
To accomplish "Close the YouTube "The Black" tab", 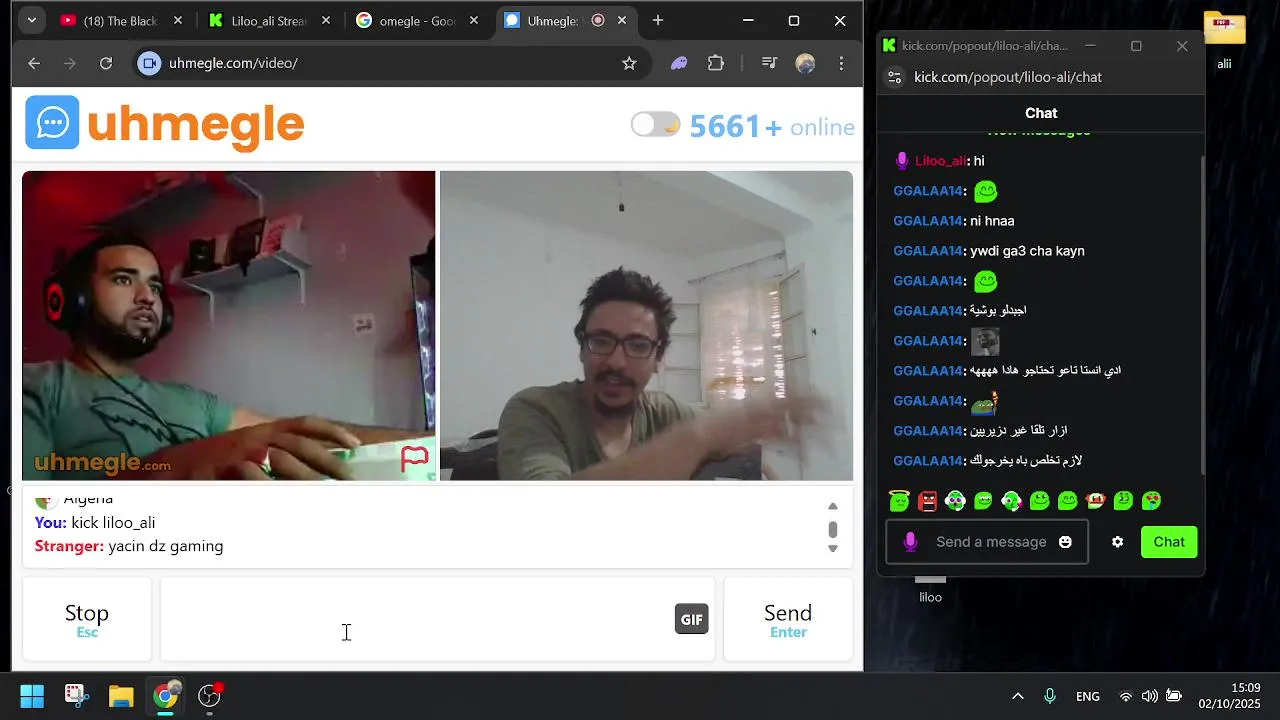I will 178,21.
